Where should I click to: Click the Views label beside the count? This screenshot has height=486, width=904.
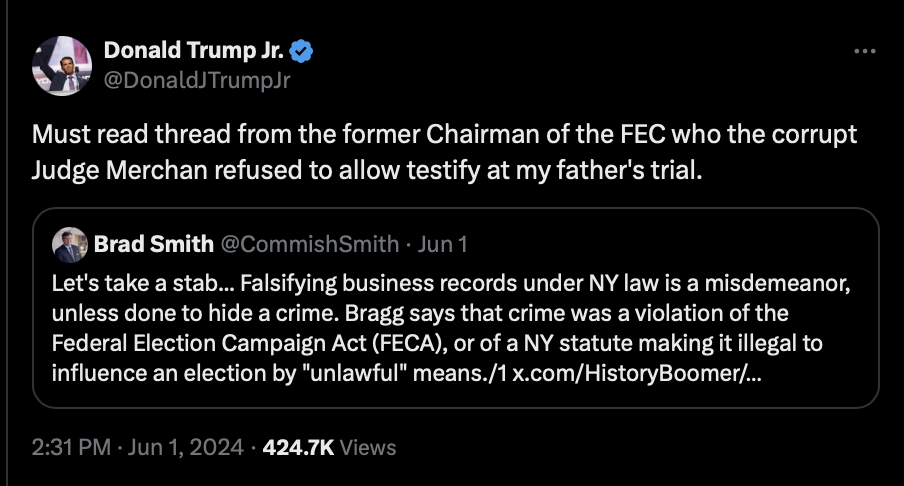368,448
